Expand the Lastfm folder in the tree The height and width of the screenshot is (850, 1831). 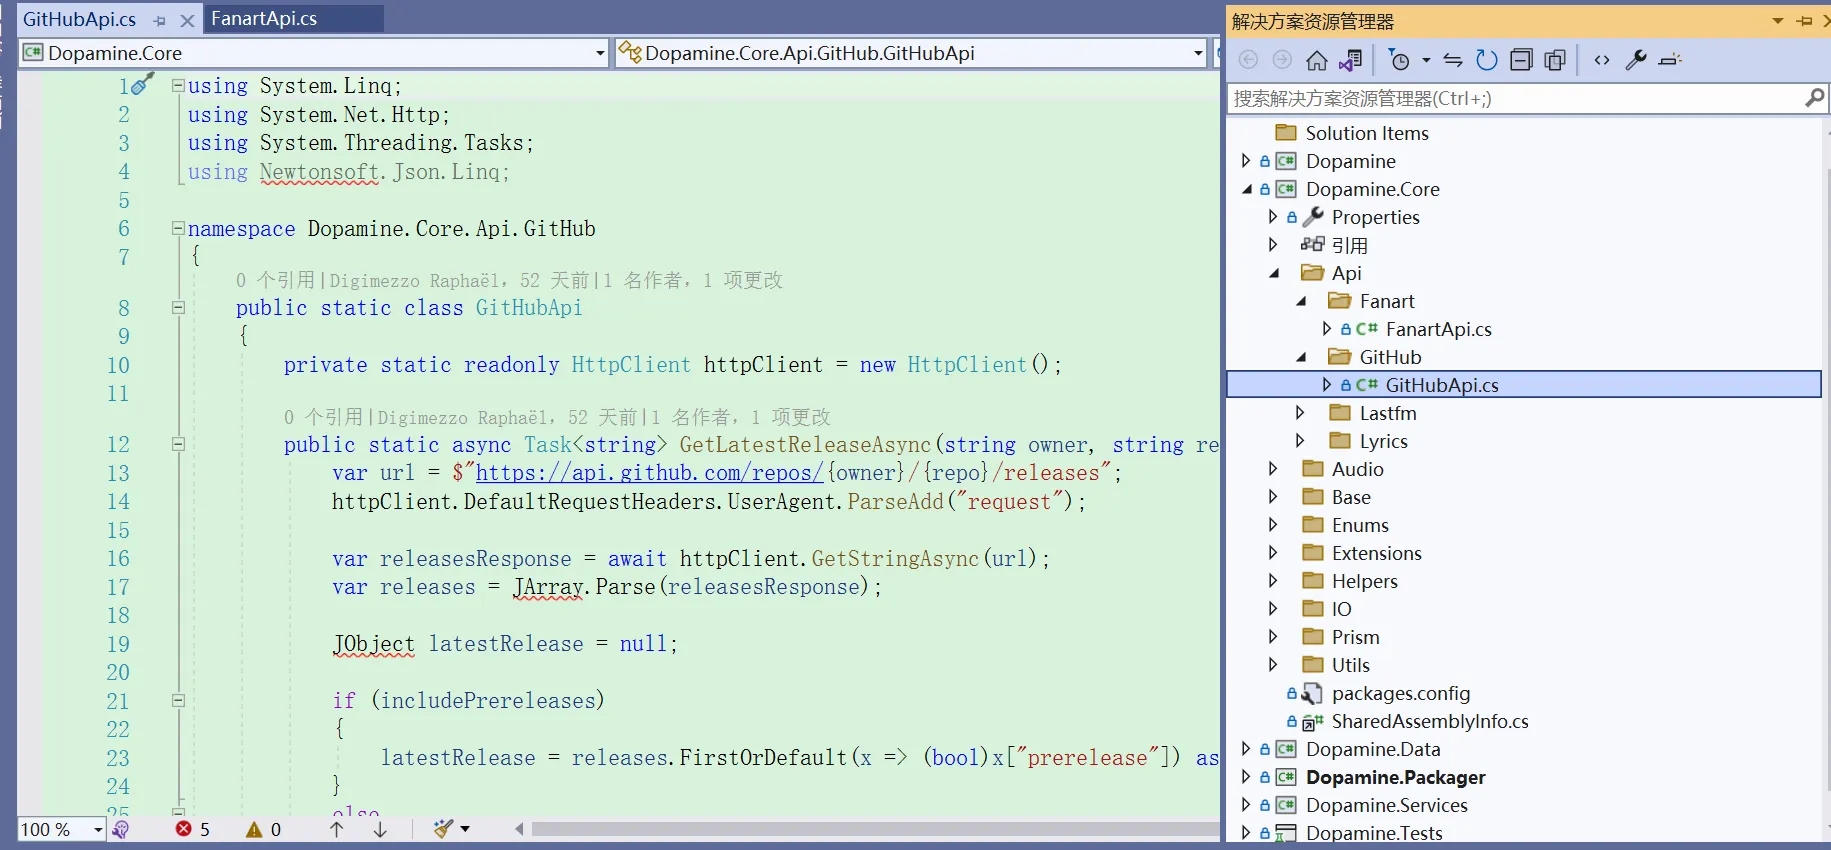(x=1299, y=412)
